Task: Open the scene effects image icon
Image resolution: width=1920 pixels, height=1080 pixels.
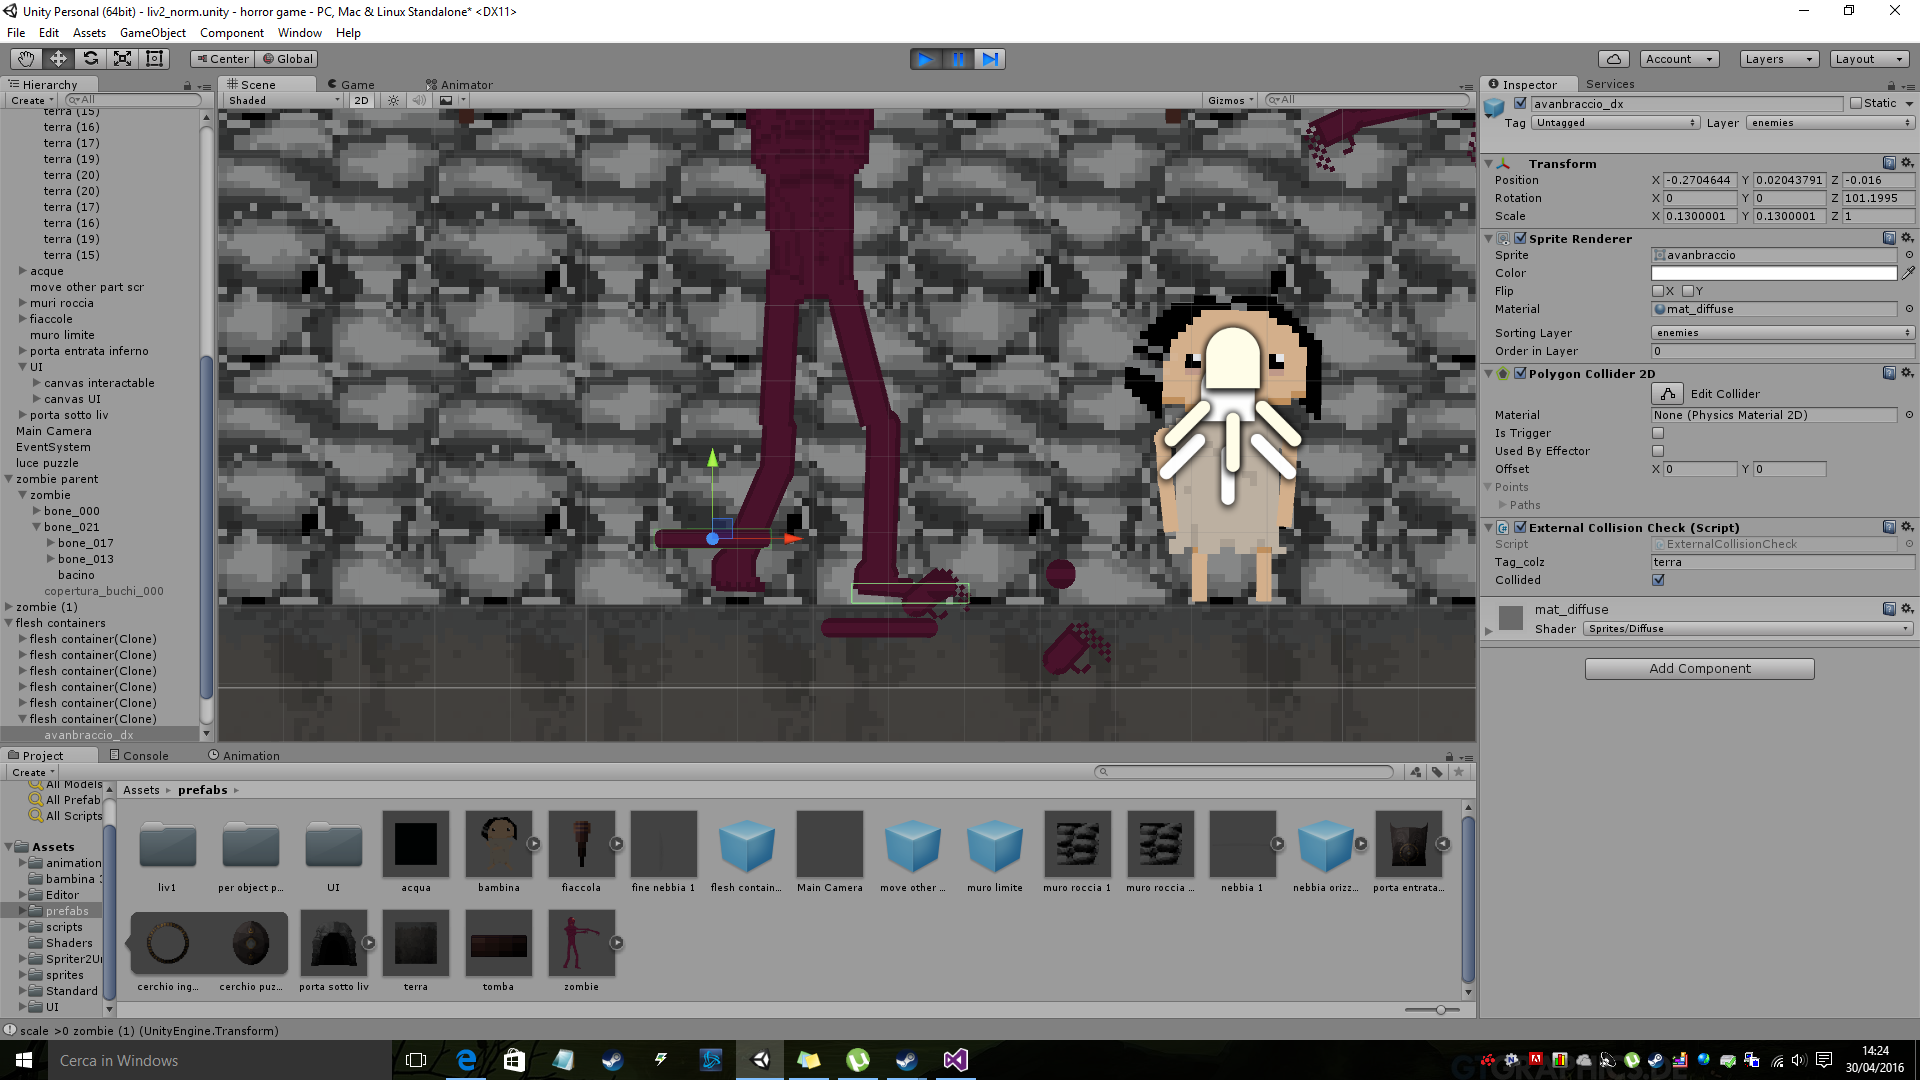Action: [x=446, y=100]
